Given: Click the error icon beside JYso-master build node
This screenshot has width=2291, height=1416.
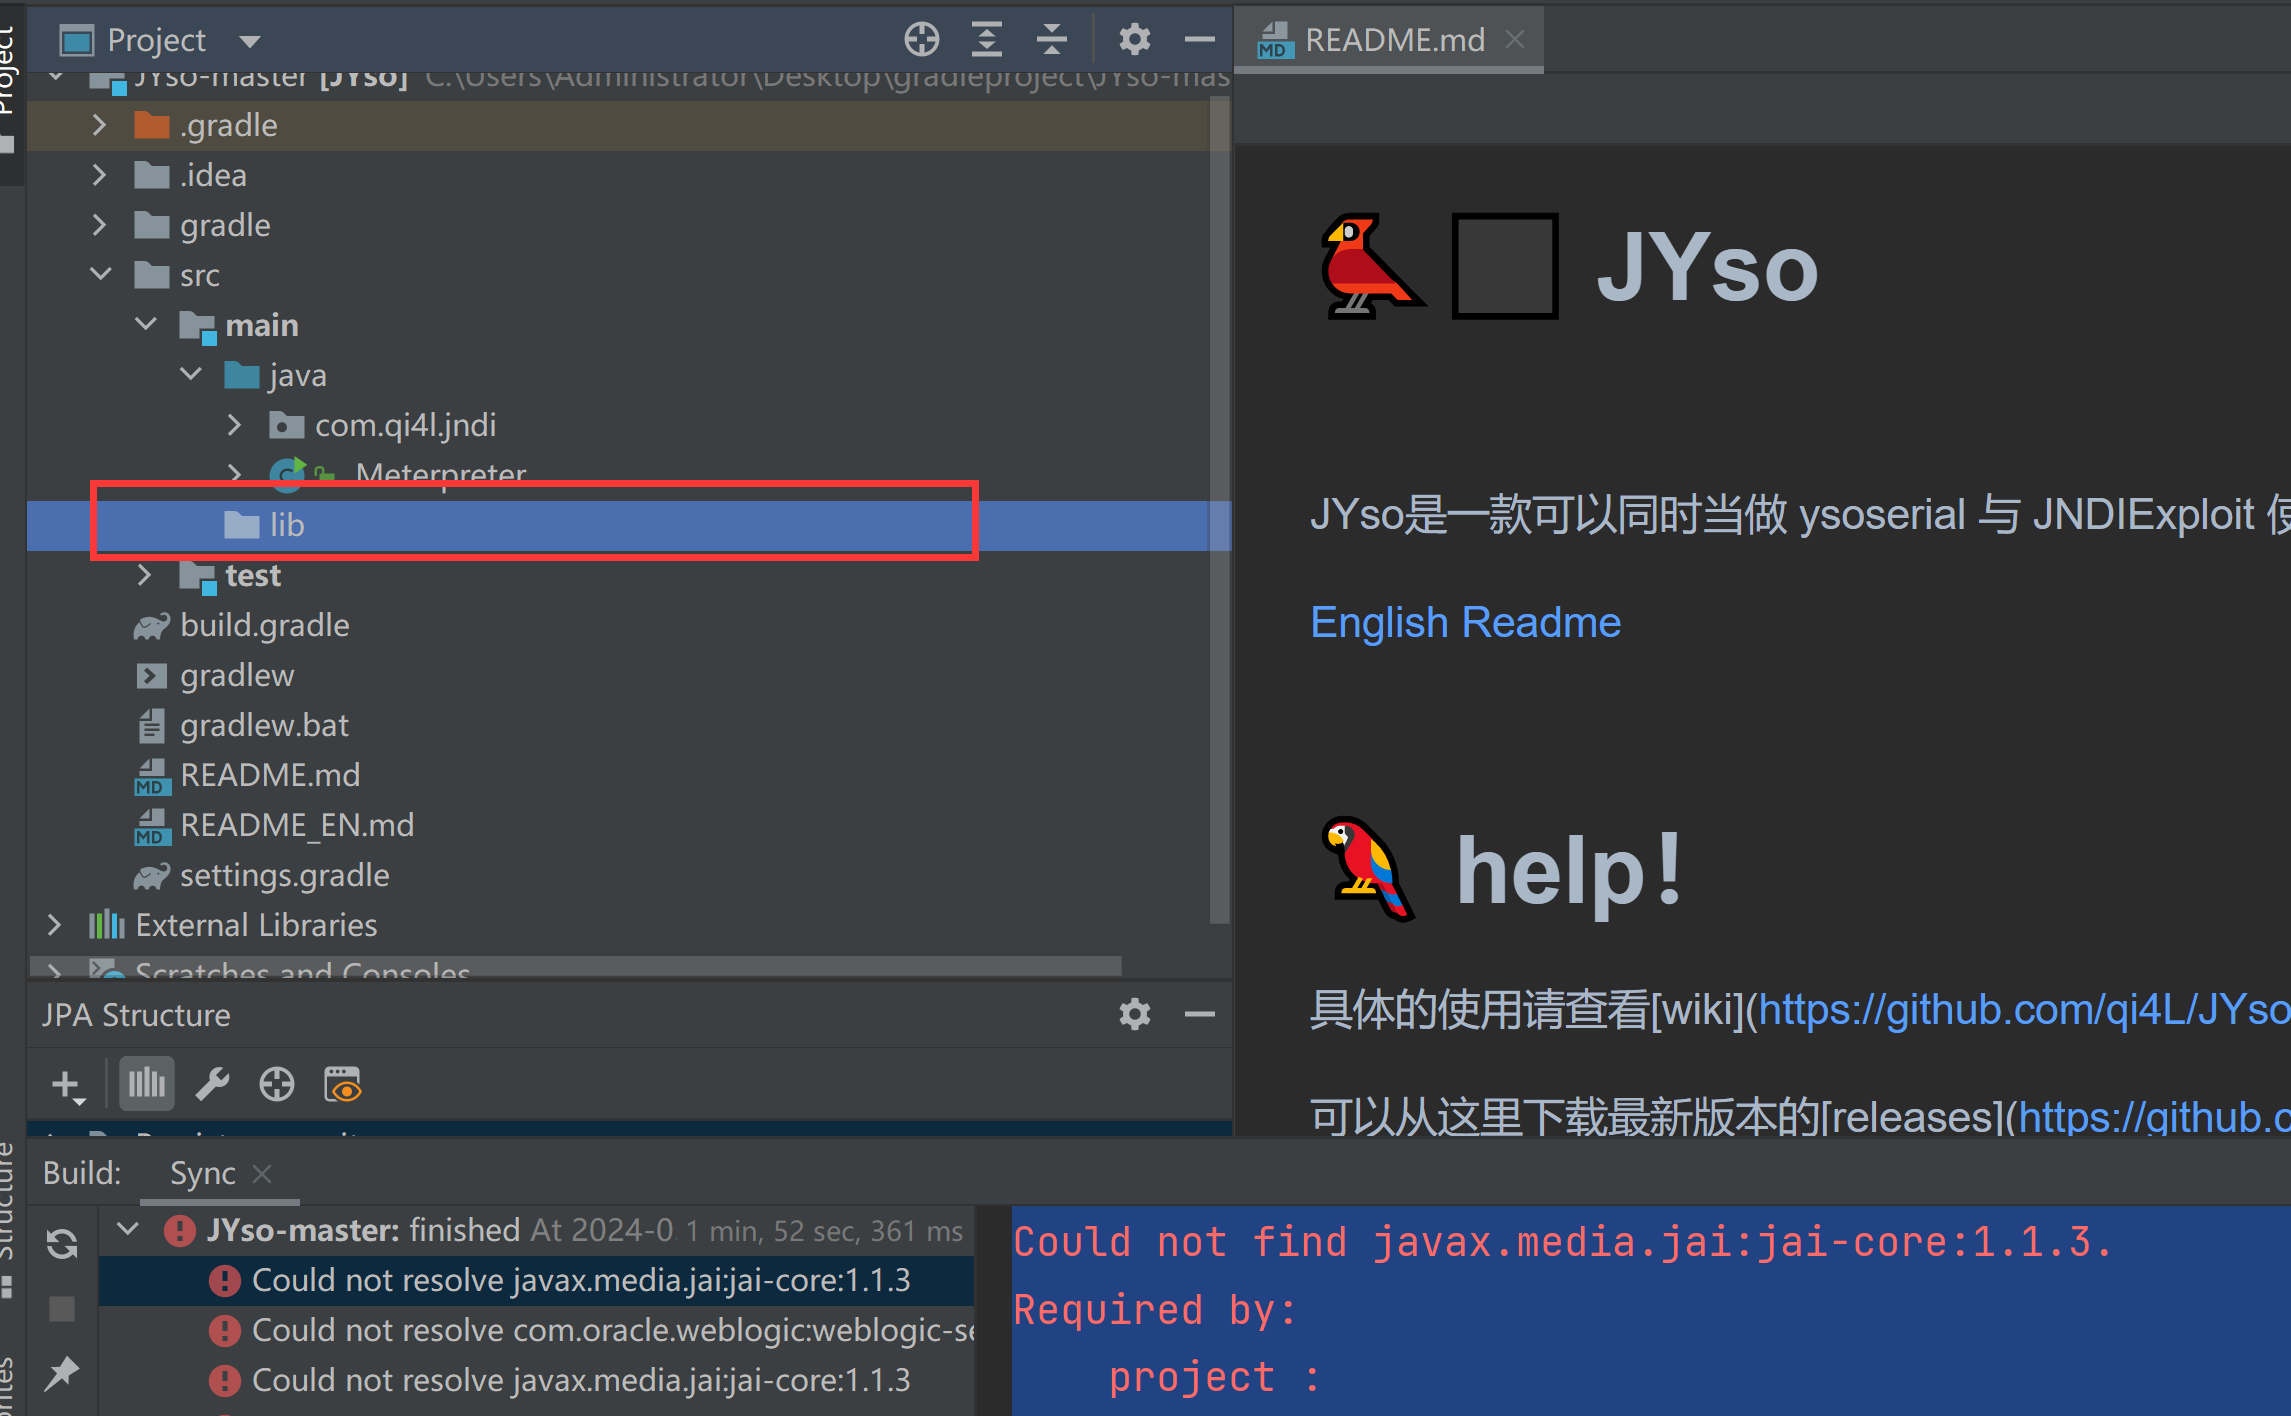Looking at the screenshot, I should tap(180, 1230).
